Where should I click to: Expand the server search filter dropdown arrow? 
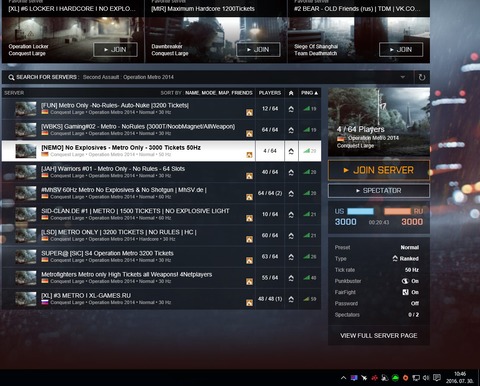[x=403, y=77]
